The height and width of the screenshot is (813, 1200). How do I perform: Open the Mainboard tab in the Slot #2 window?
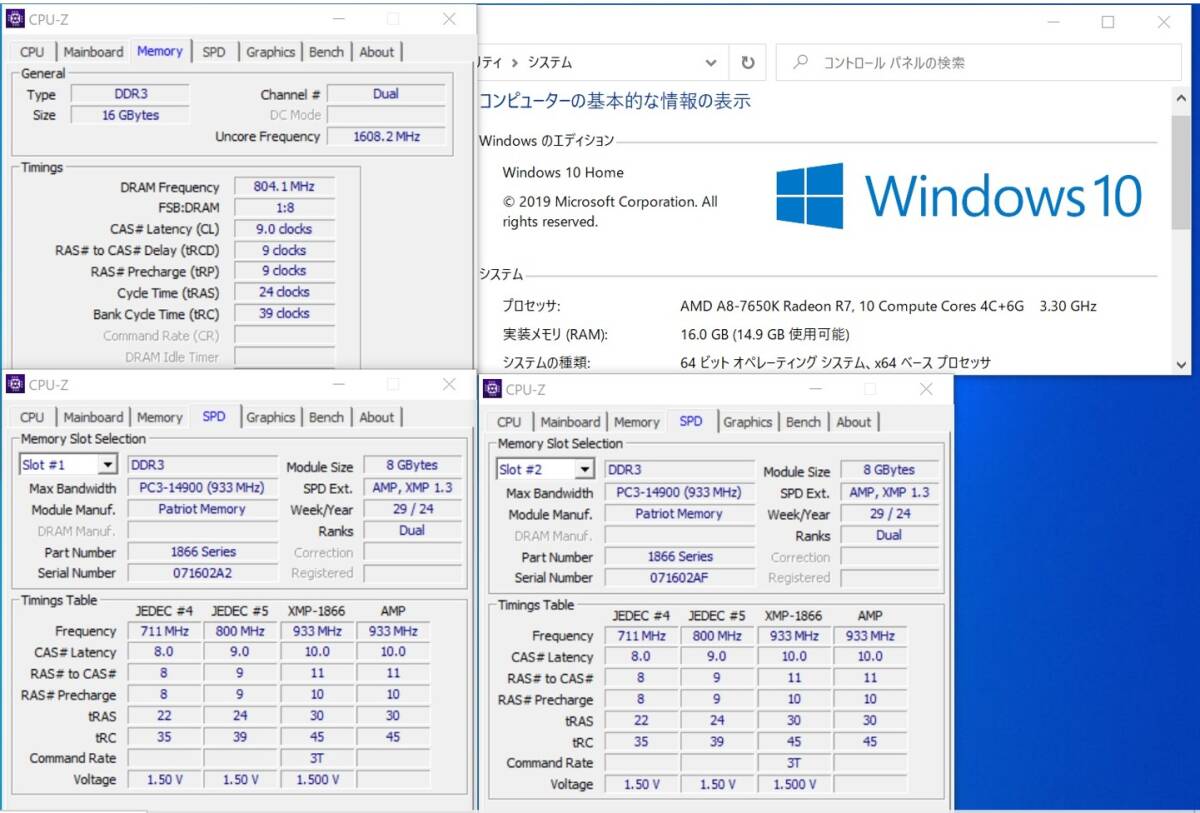tap(570, 422)
